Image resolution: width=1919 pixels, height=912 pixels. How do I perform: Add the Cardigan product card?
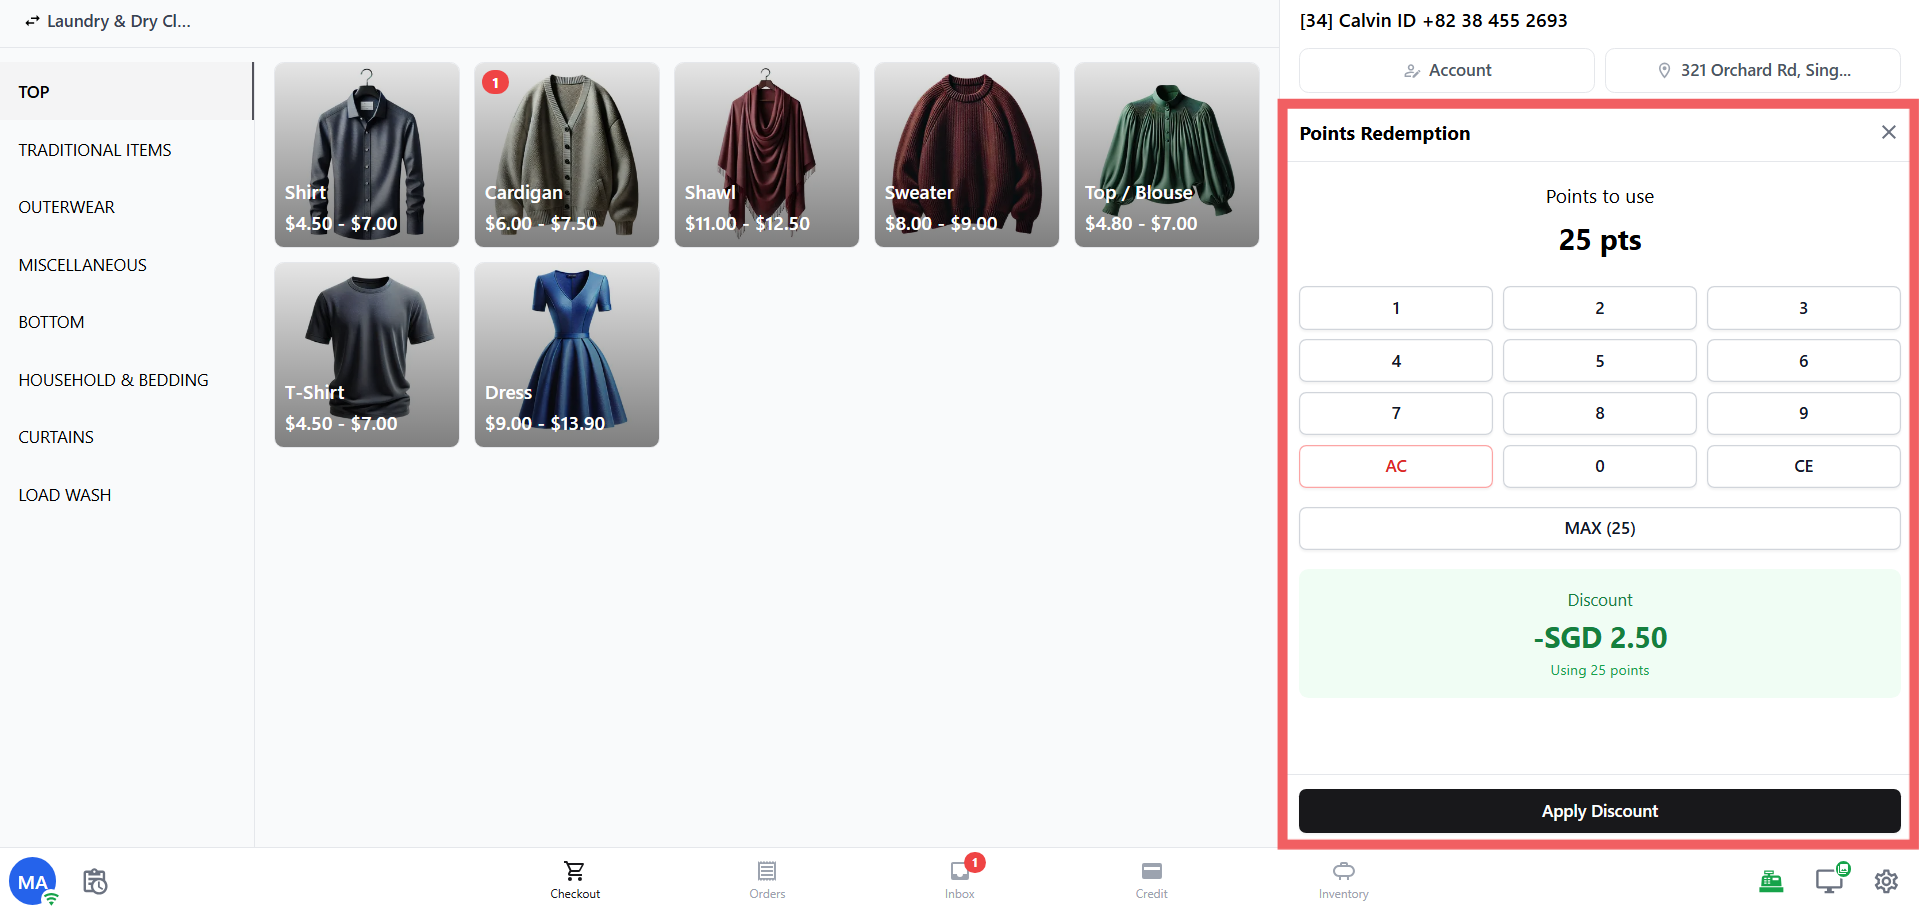click(567, 155)
